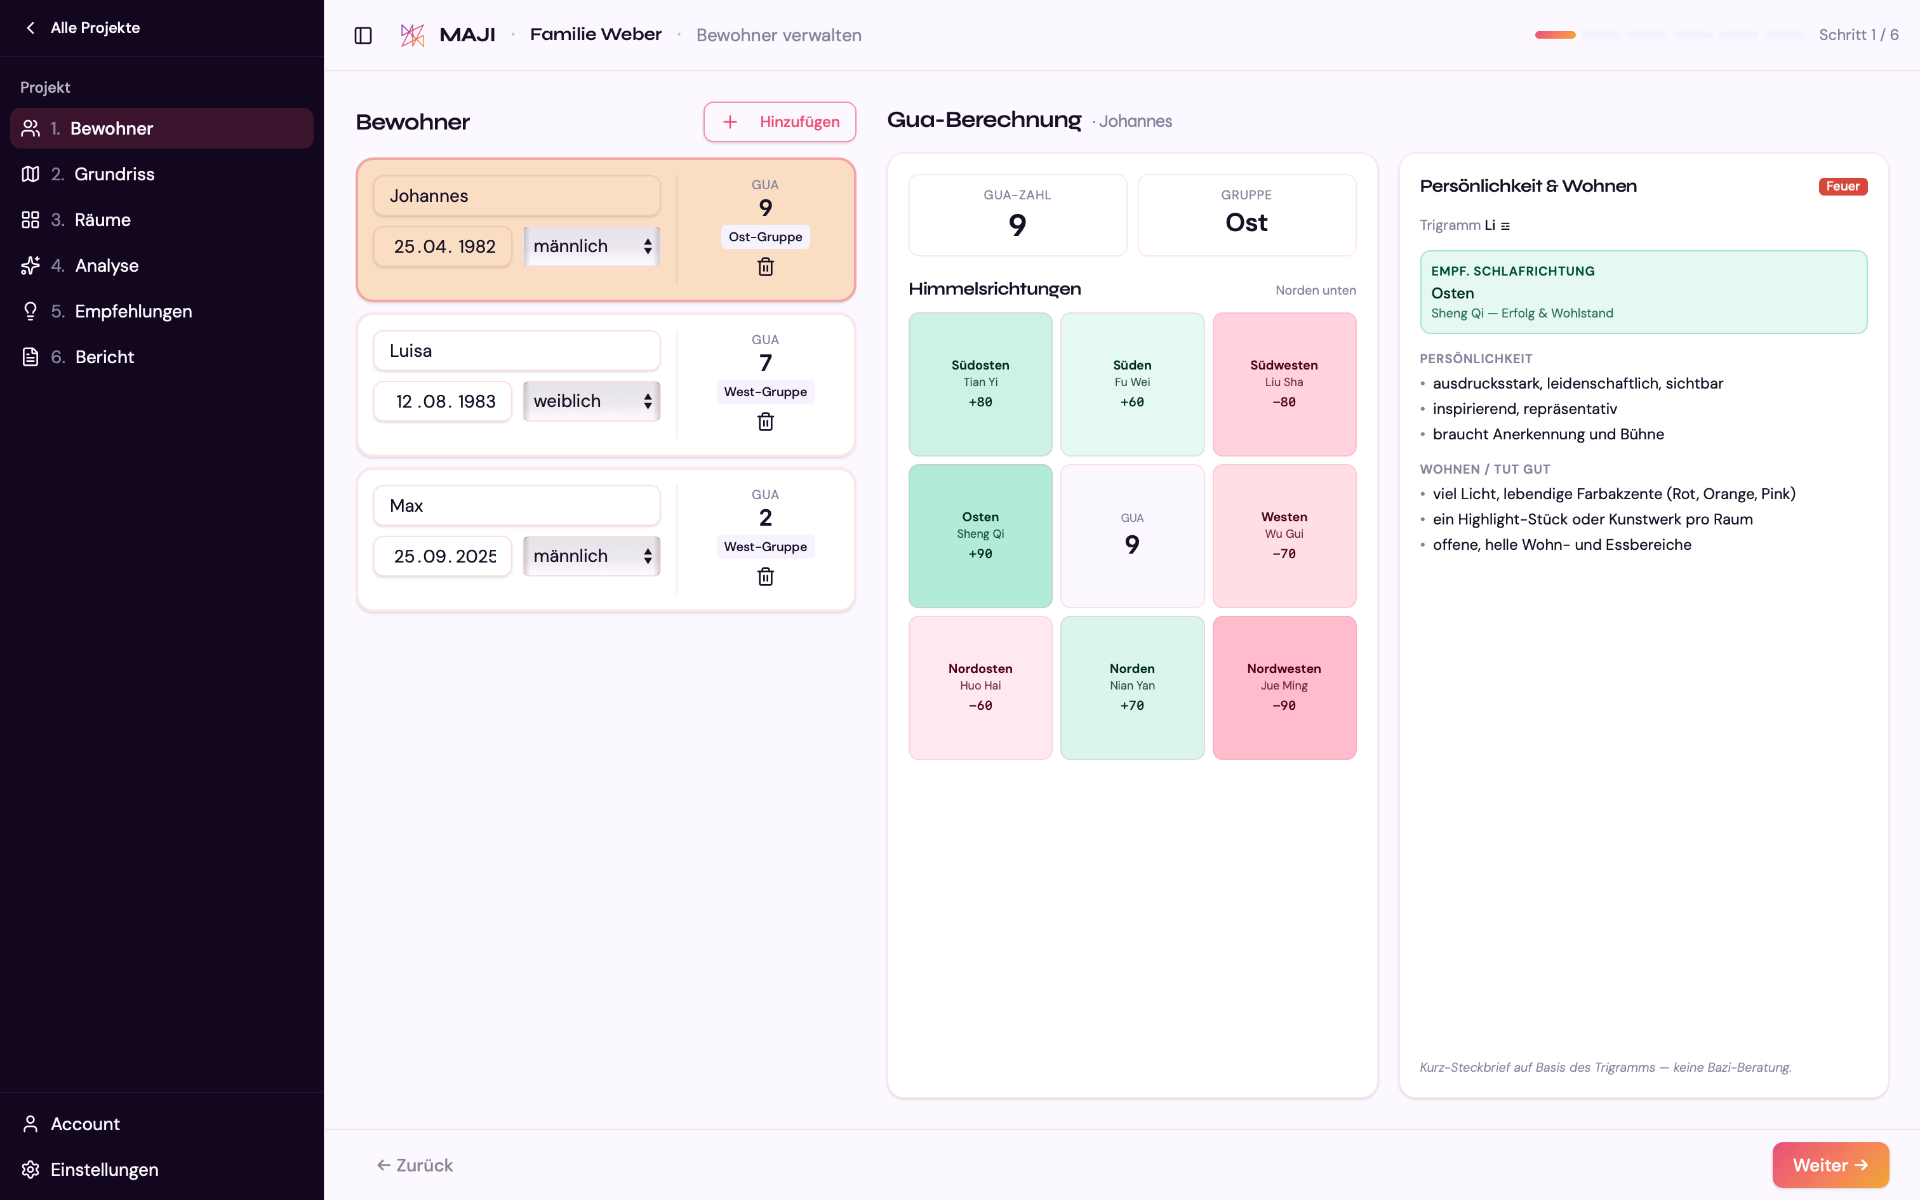The width and height of the screenshot is (1920, 1200).
Task: Continue with the Weiter button
Action: pyautogui.click(x=1830, y=1165)
